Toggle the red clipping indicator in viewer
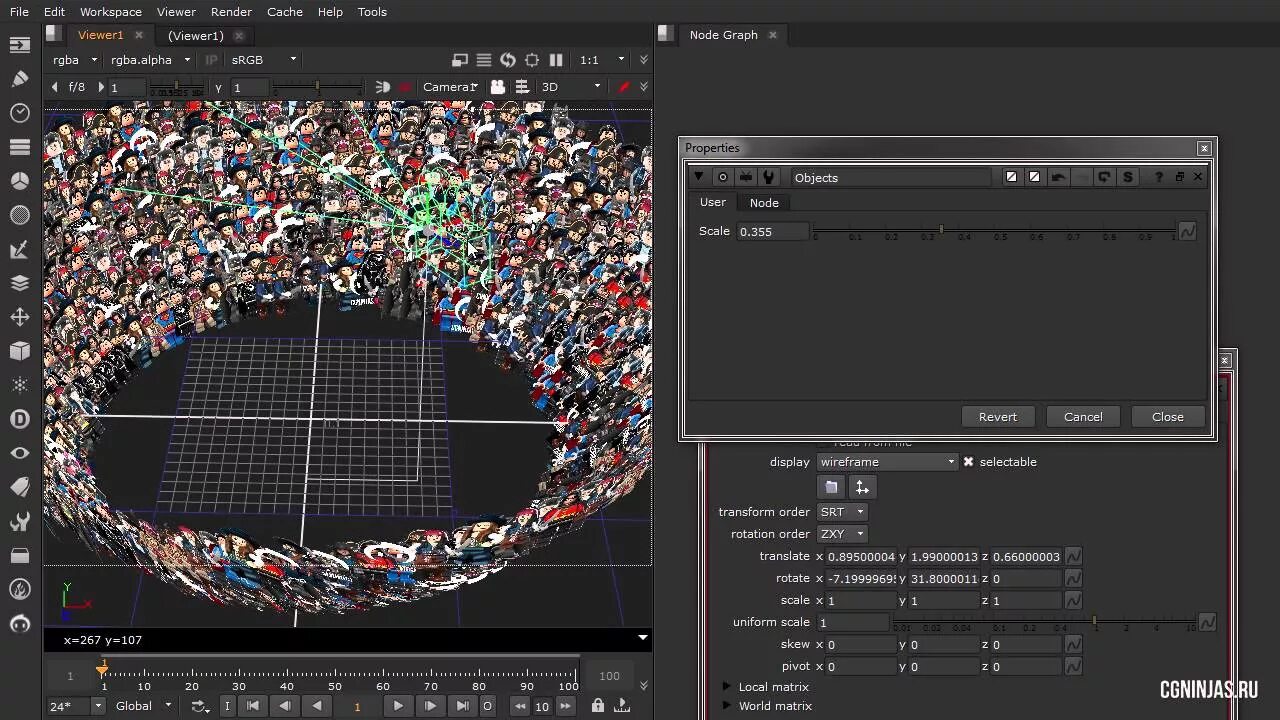This screenshot has width=1280, height=720. (405, 87)
